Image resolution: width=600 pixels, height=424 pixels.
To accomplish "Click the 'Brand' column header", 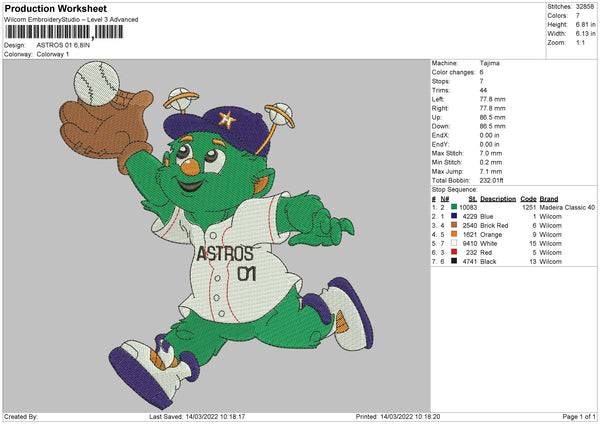I will 549,199.
